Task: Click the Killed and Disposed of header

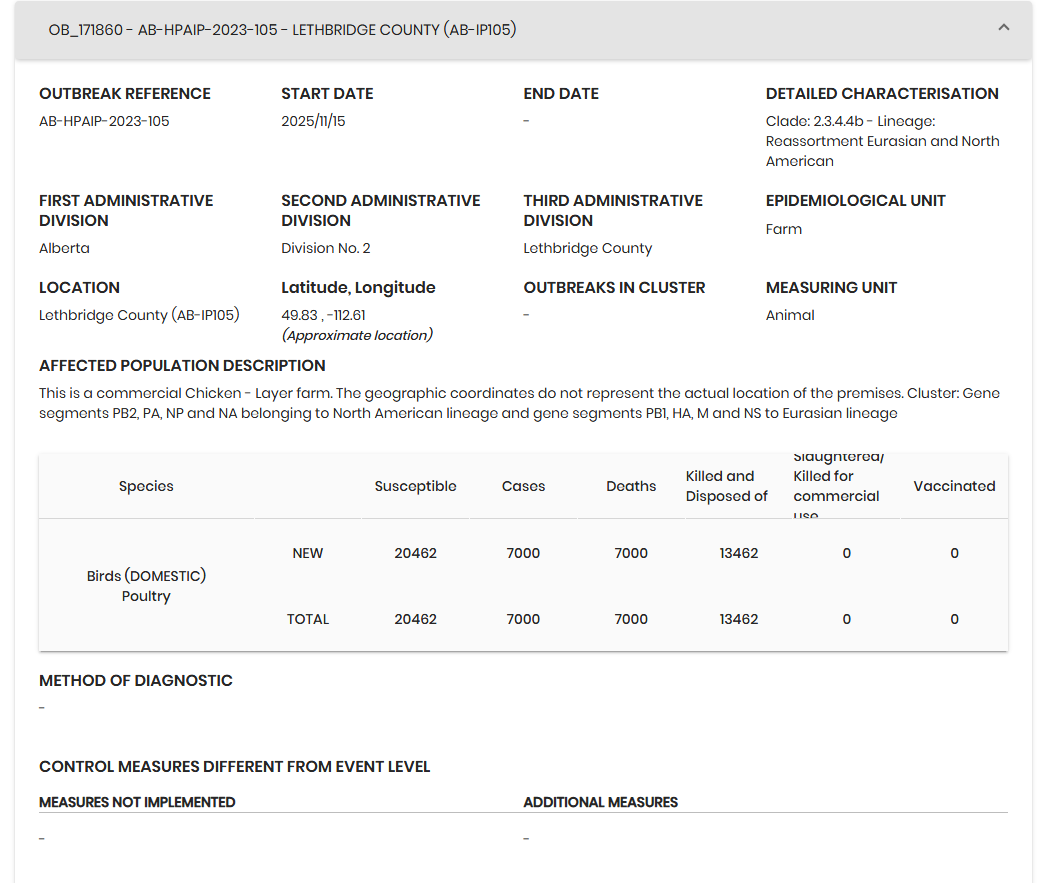Action: coord(727,486)
